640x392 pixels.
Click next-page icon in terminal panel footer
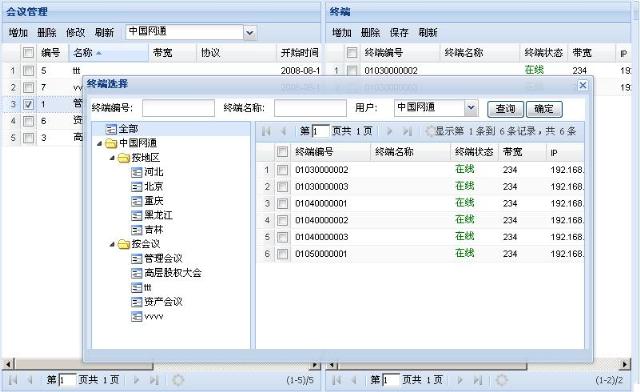(x=460, y=380)
